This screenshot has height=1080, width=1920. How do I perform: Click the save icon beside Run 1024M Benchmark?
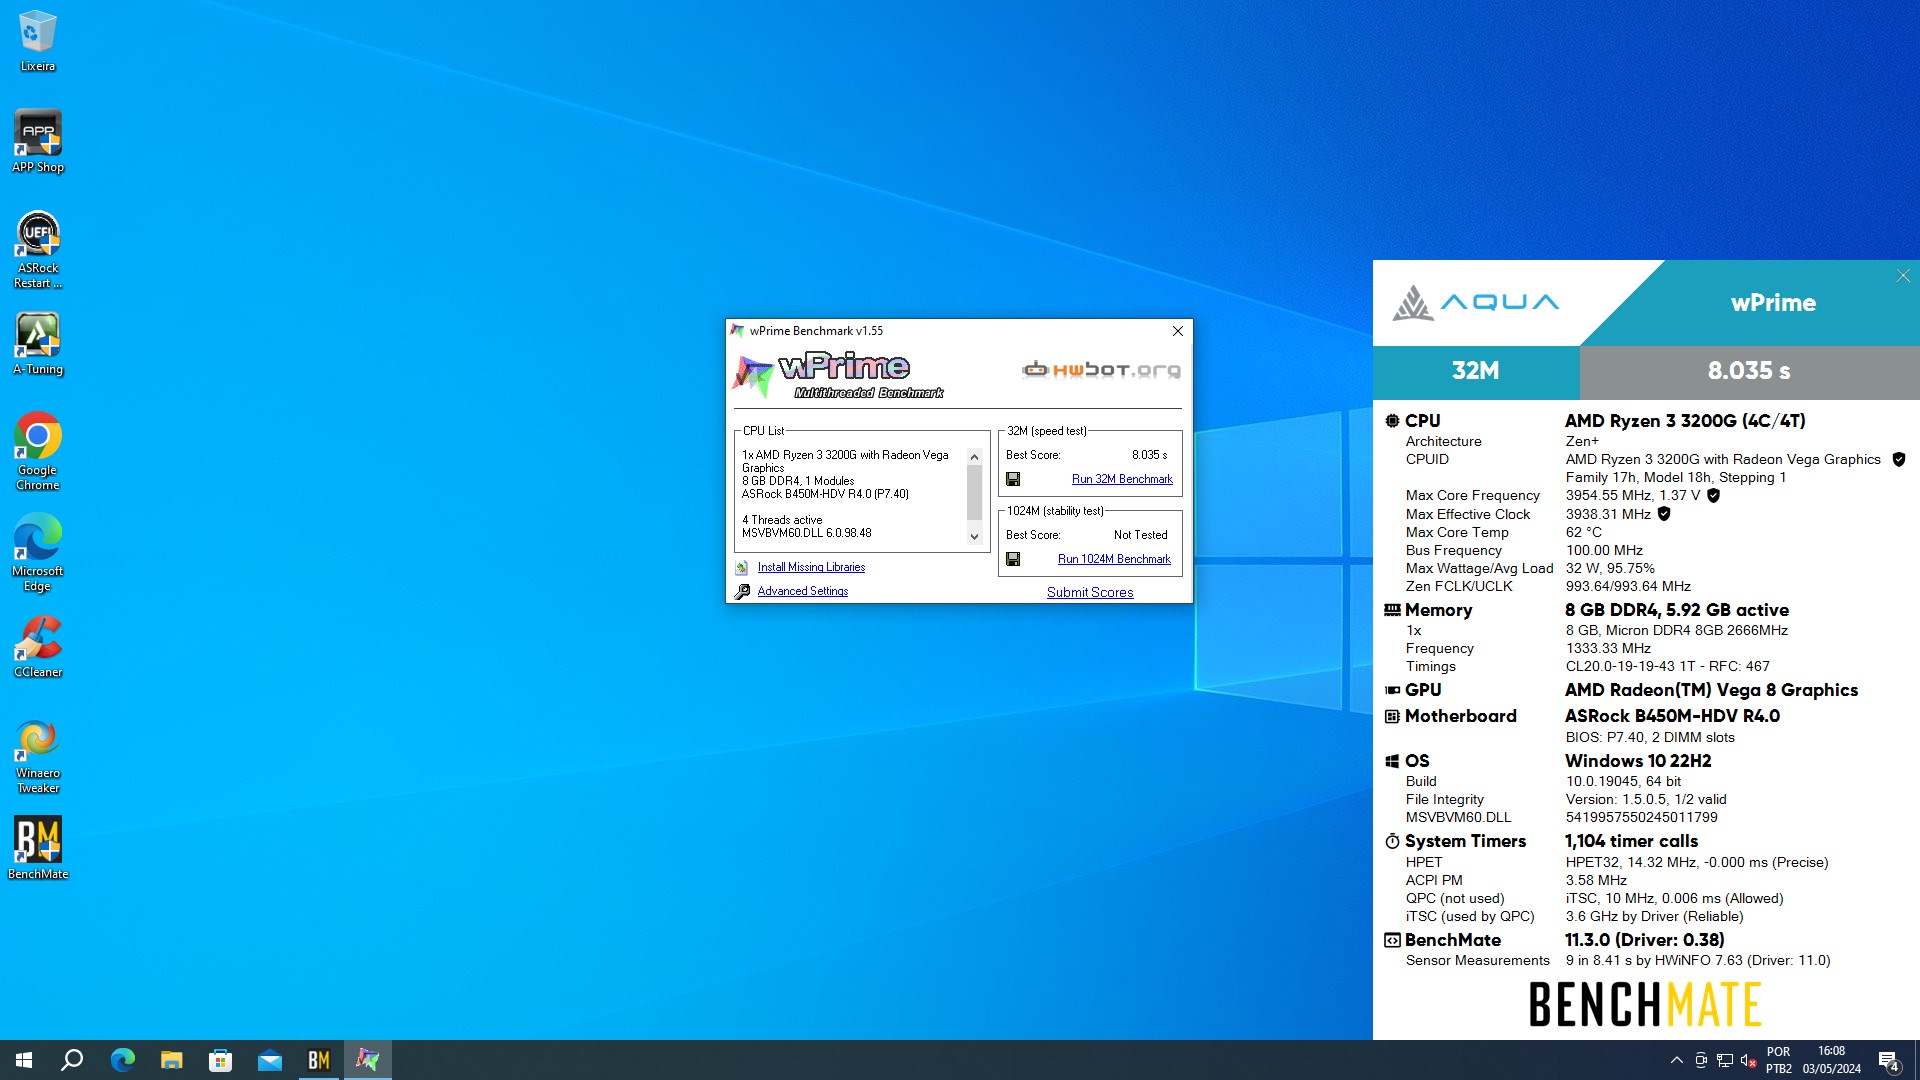[x=1013, y=559]
